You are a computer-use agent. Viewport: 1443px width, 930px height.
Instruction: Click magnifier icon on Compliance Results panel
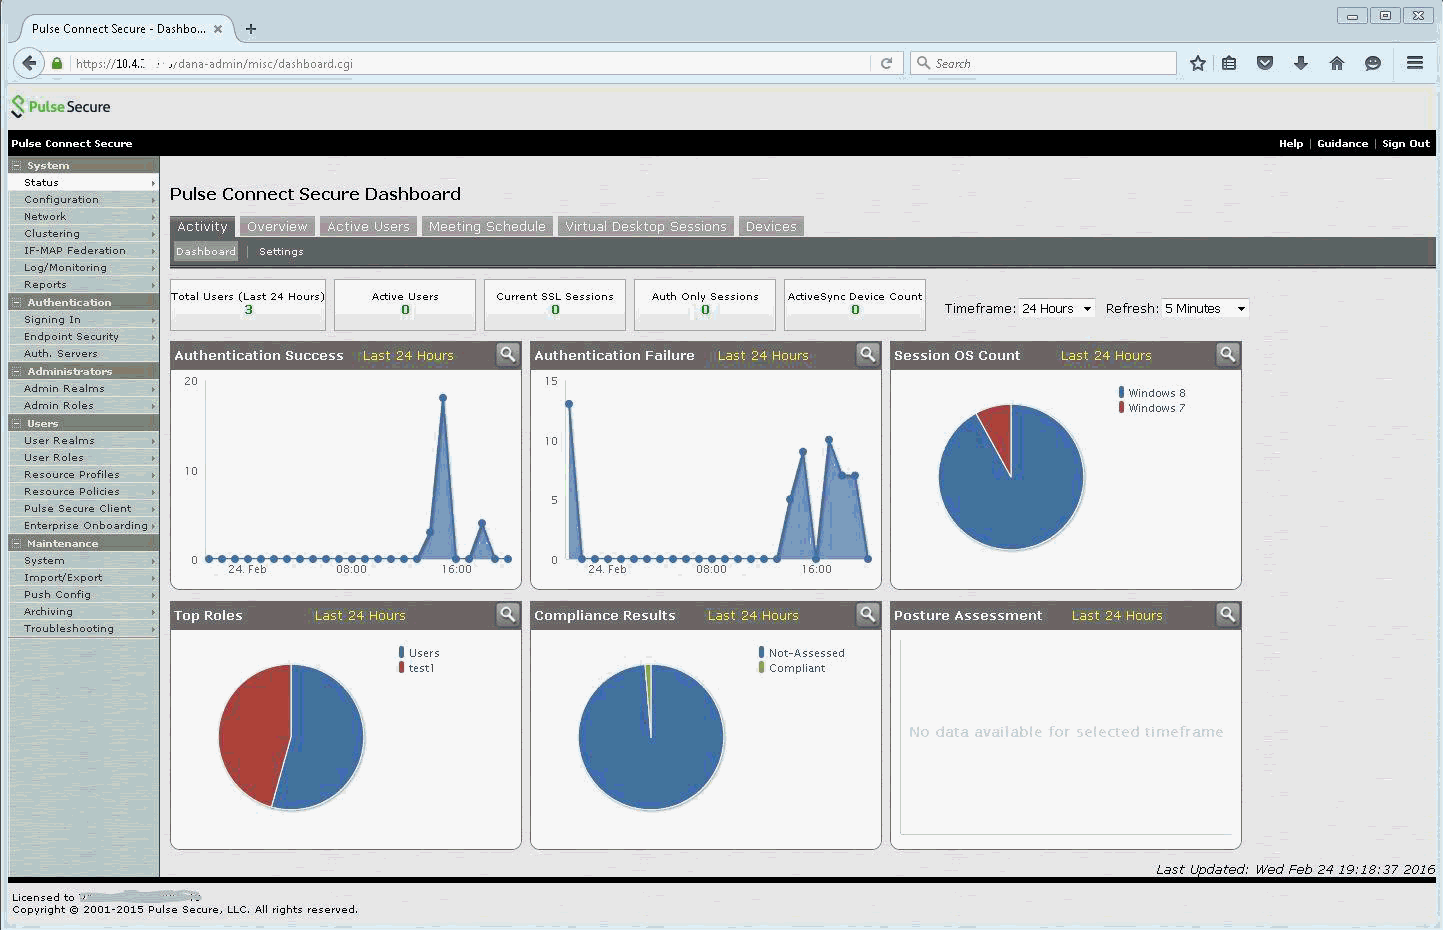pos(868,614)
